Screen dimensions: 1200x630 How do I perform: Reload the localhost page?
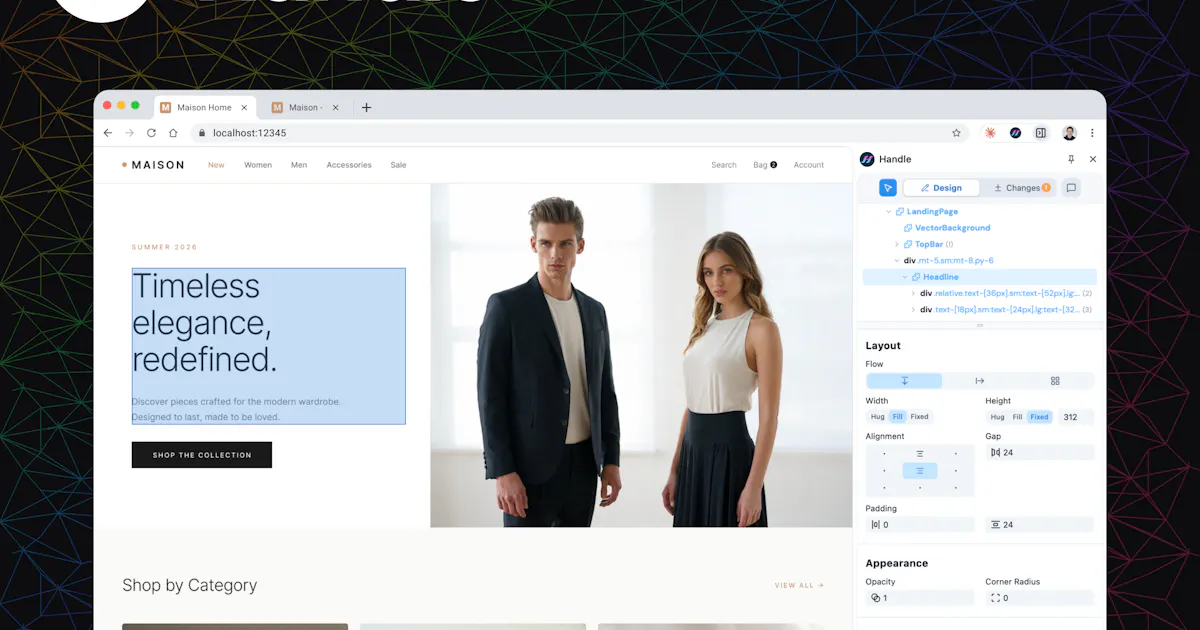(x=151, y=133)
